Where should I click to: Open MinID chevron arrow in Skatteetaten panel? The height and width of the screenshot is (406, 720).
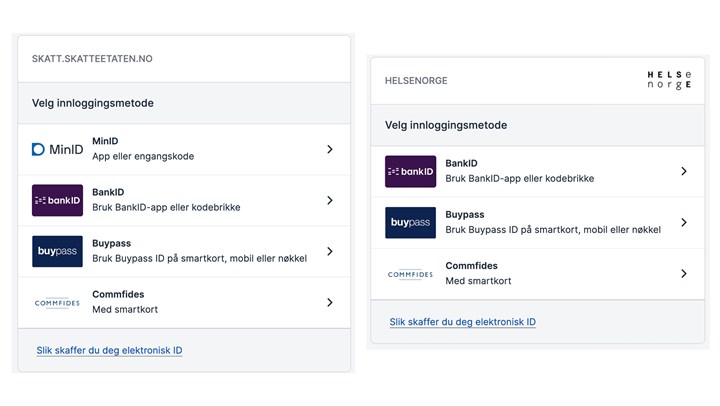(x=330, y=149)
